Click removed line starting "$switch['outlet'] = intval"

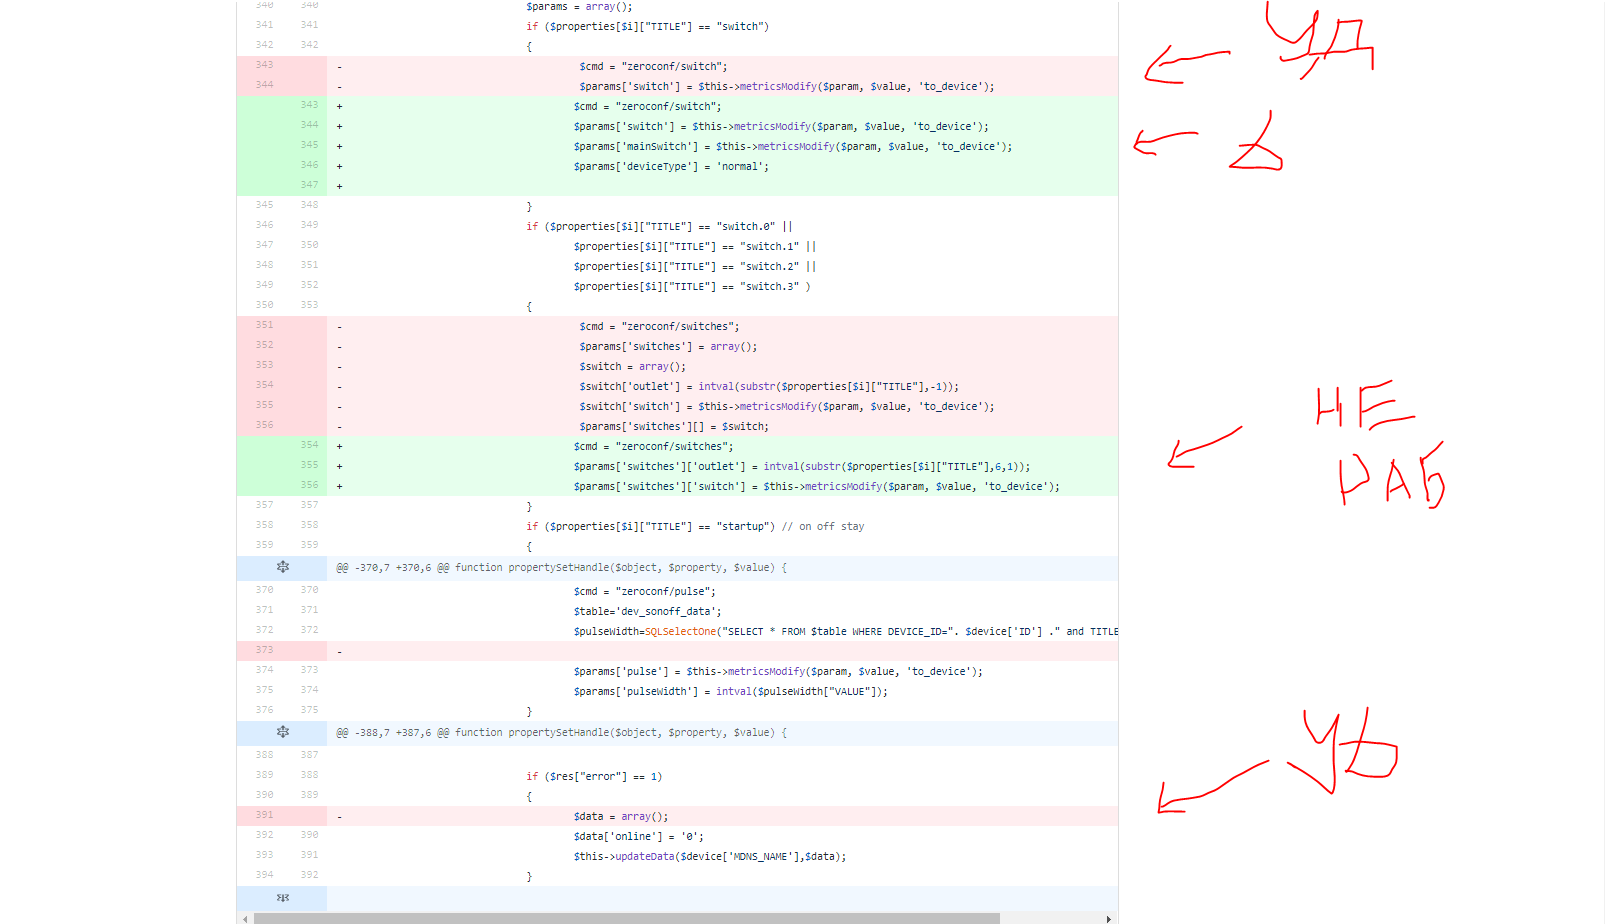[x=769, y=387]
